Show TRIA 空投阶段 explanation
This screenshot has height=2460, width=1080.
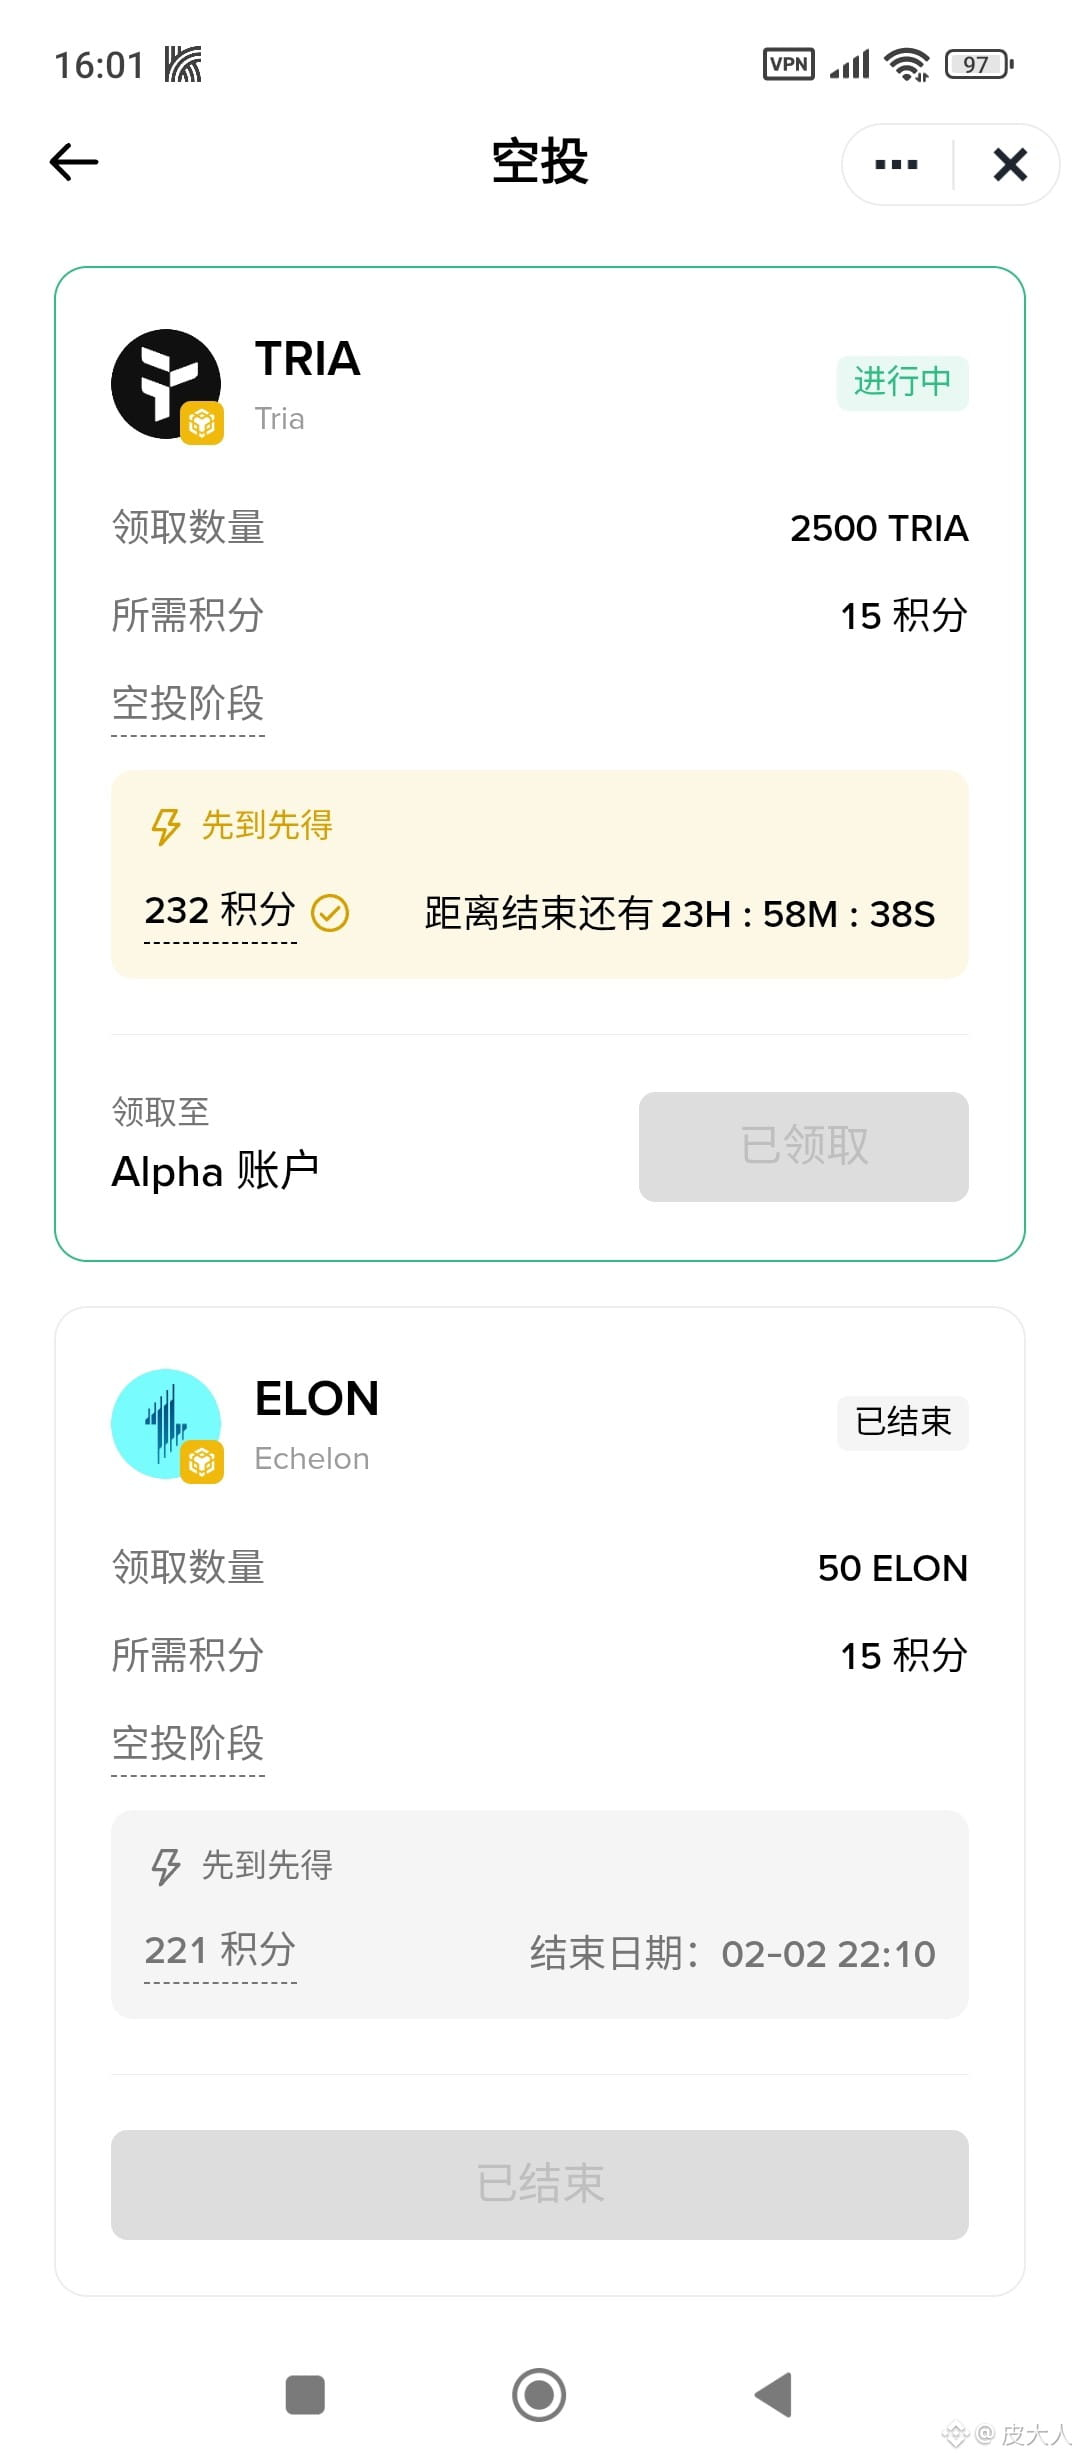188,704
